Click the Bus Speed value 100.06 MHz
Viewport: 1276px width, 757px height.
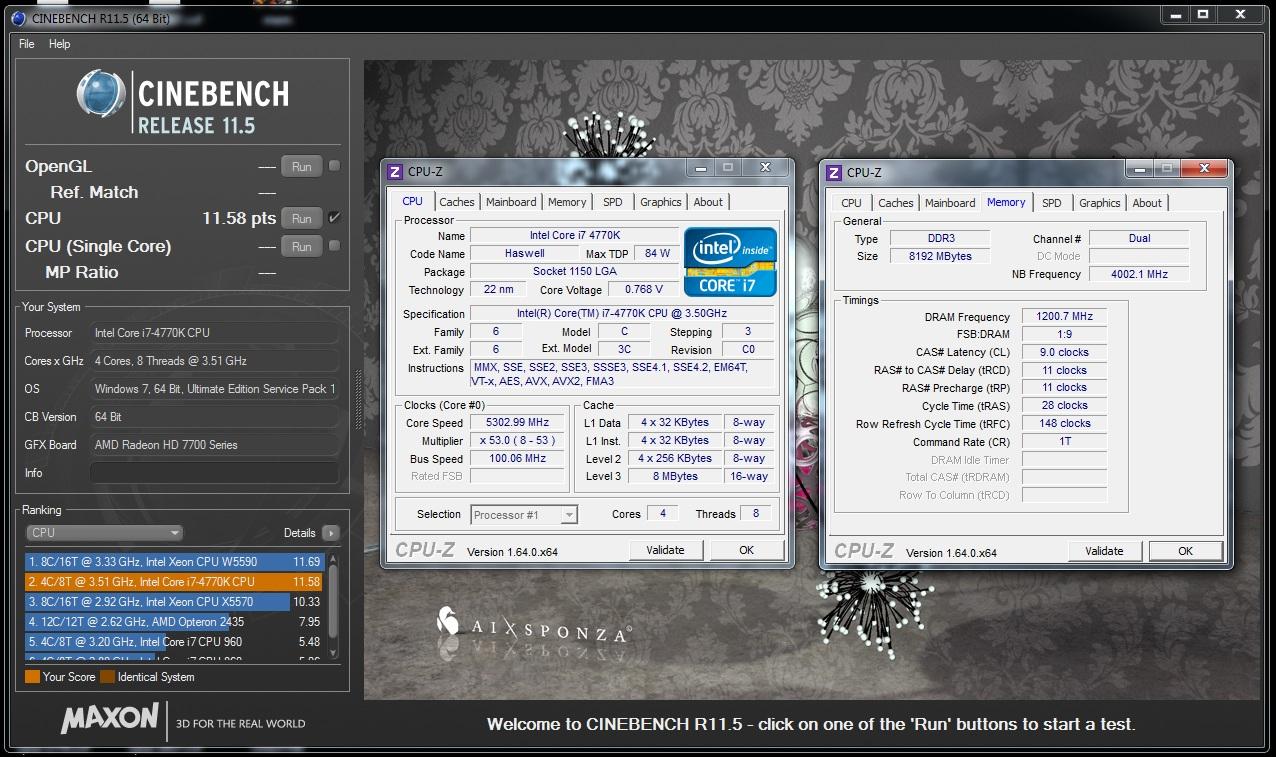pos(517,459)
